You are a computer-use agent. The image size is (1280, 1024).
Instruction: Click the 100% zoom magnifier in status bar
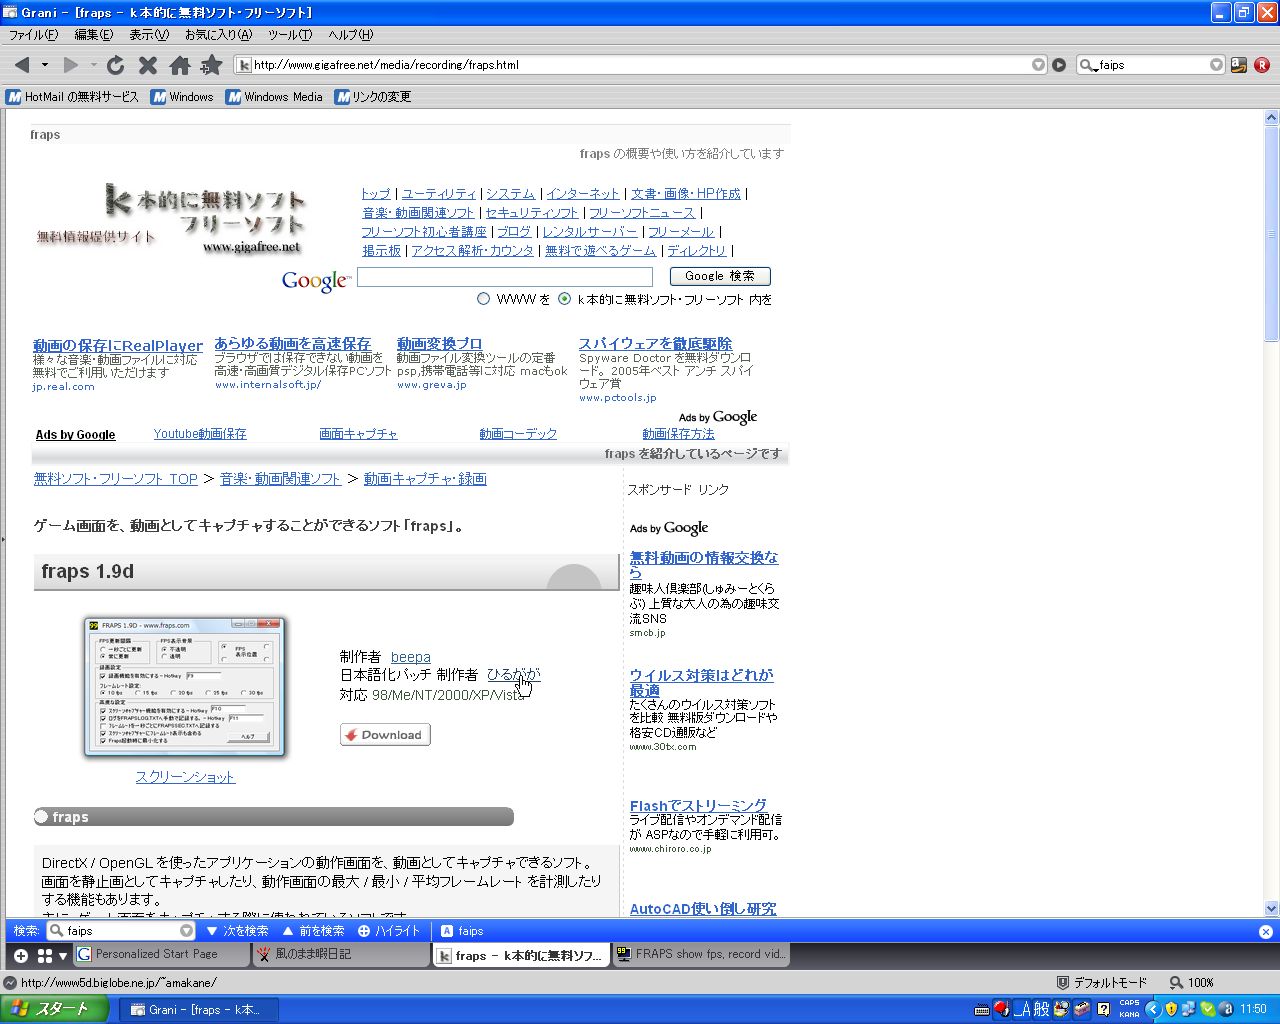coord(1177,983)
